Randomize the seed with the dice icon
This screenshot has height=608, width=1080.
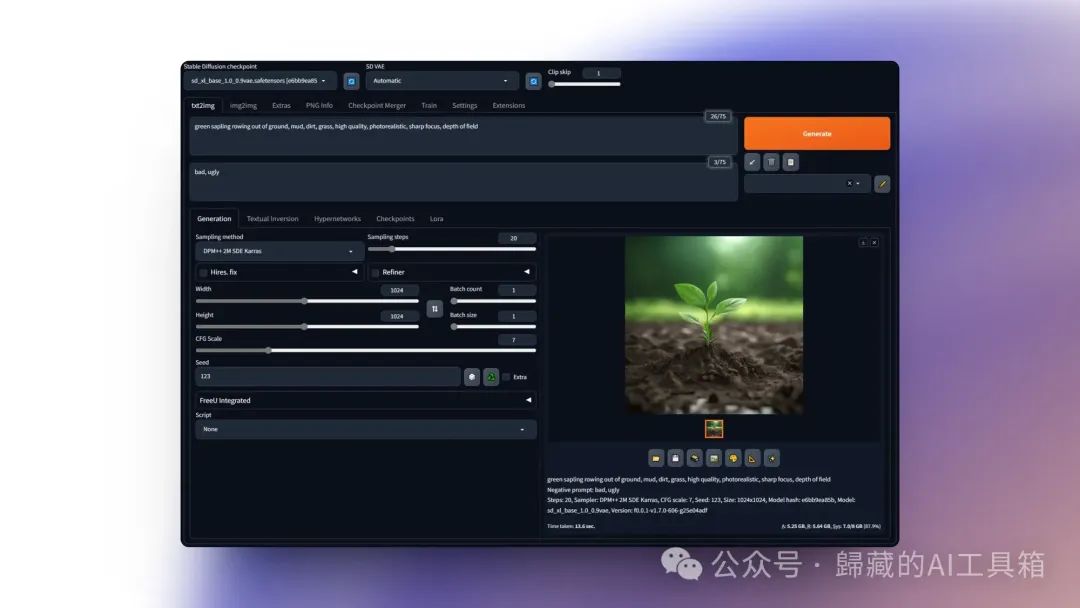coord(472,377)
